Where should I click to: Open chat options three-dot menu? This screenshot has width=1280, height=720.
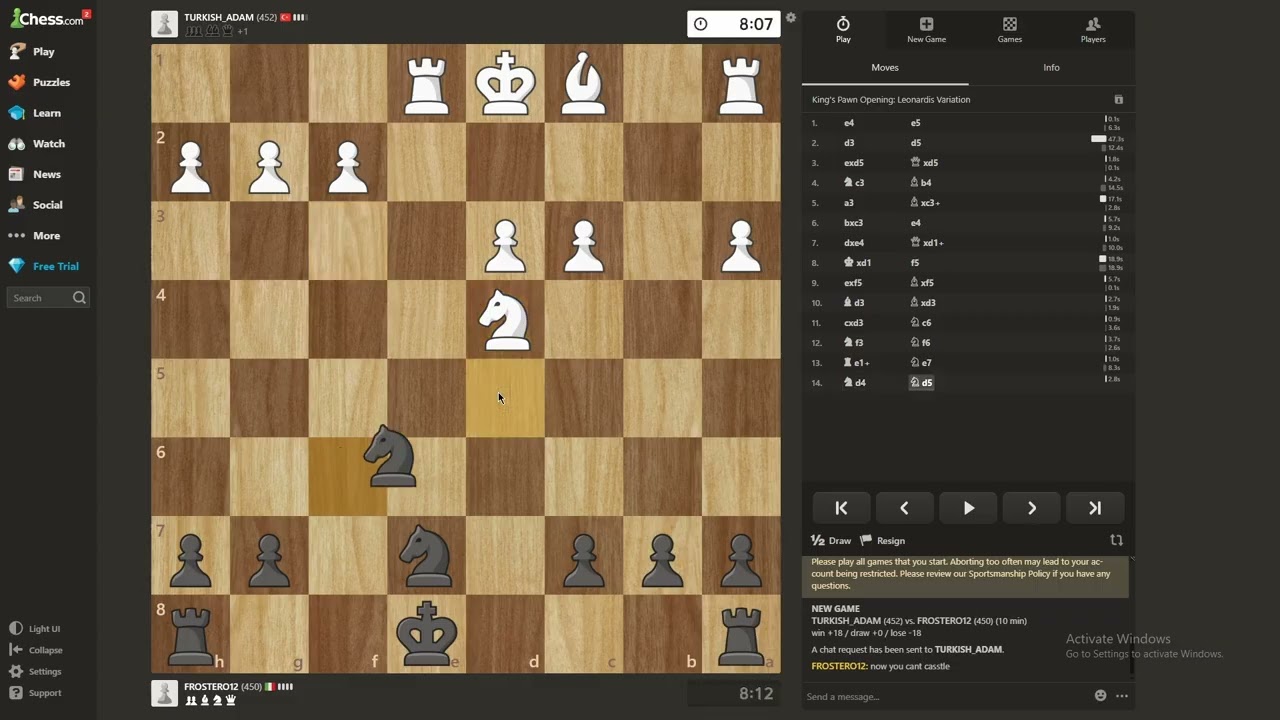(x=1122, y=696)
